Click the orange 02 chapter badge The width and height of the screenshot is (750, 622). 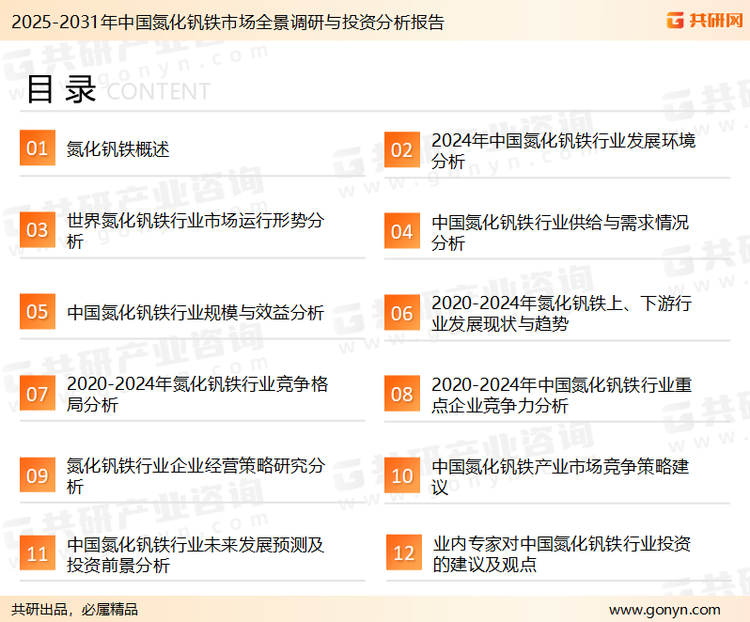click(x=401, y=150)
